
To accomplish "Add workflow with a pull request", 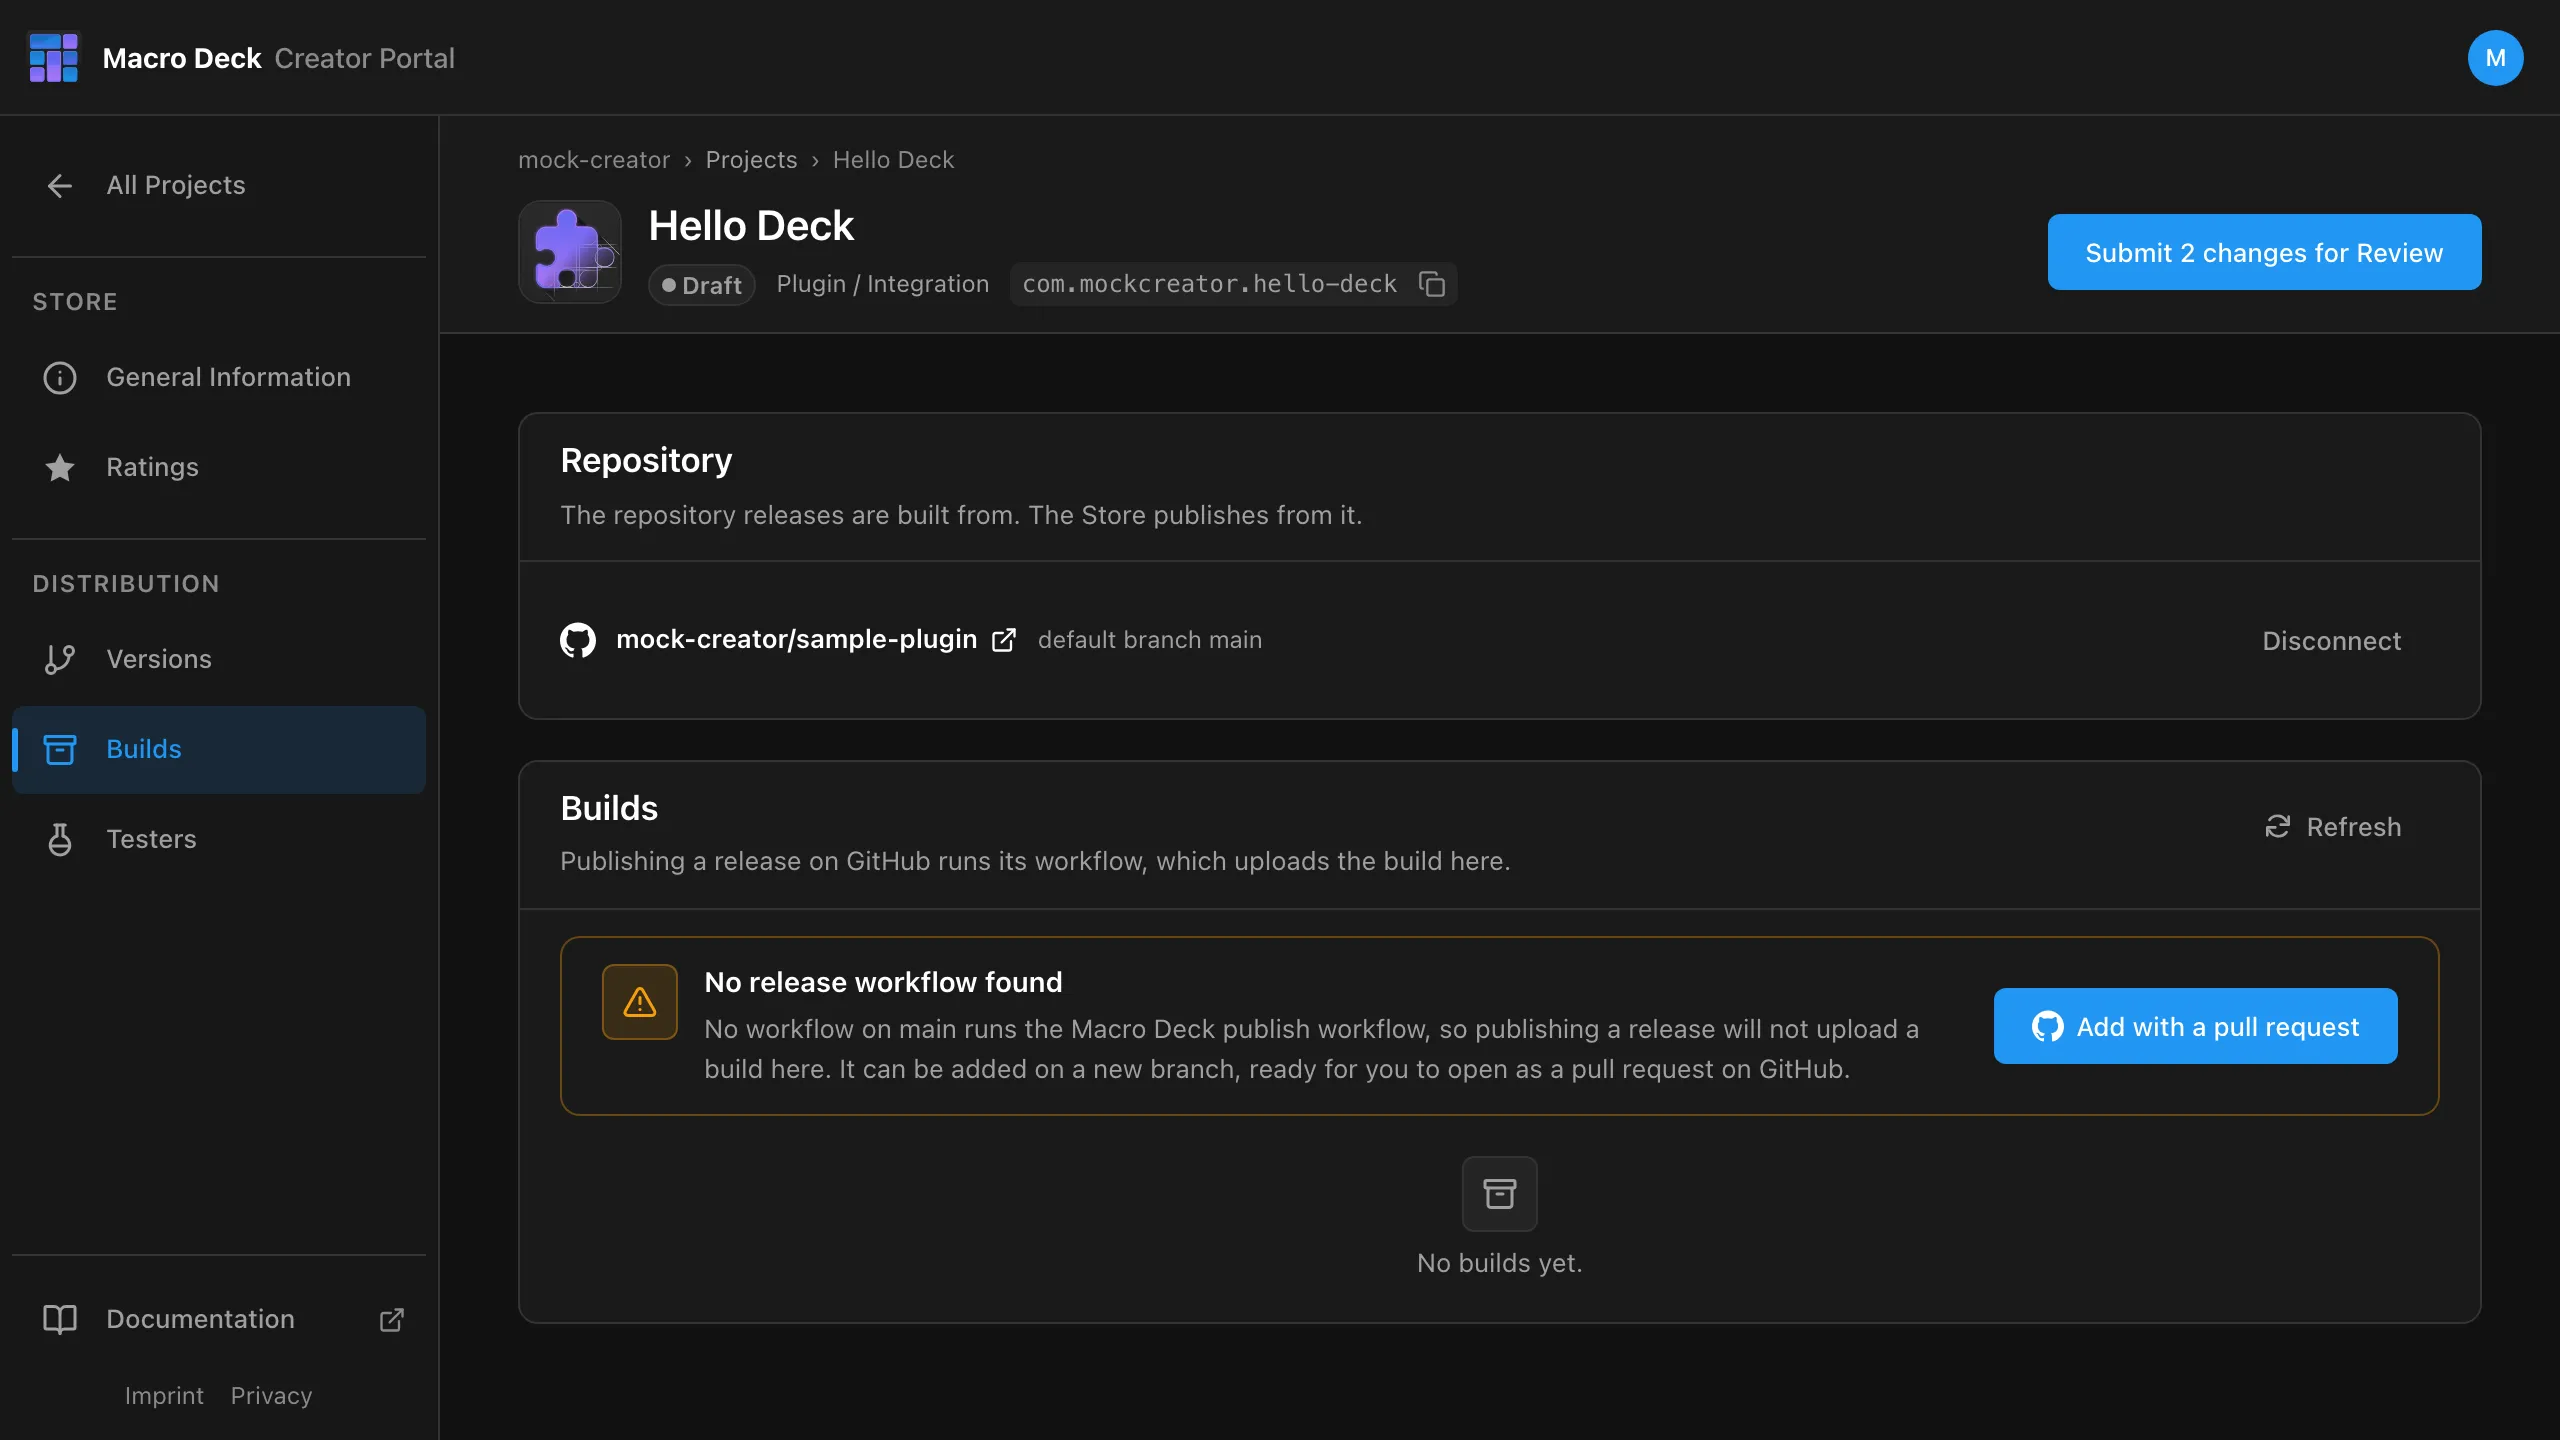I will (x=2196, y=1026).
